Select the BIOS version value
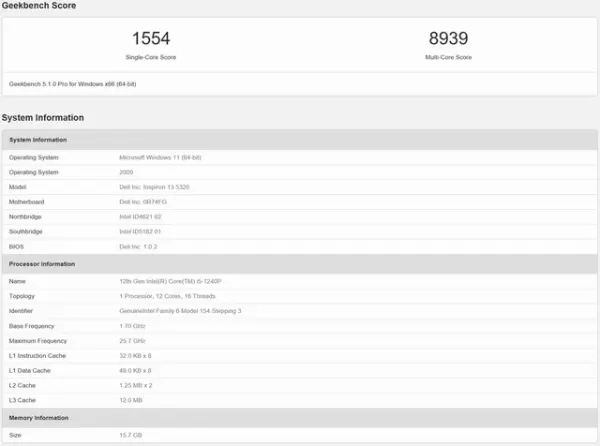The image size is (600, 446). pyautogui.click(x=139, y=246)
